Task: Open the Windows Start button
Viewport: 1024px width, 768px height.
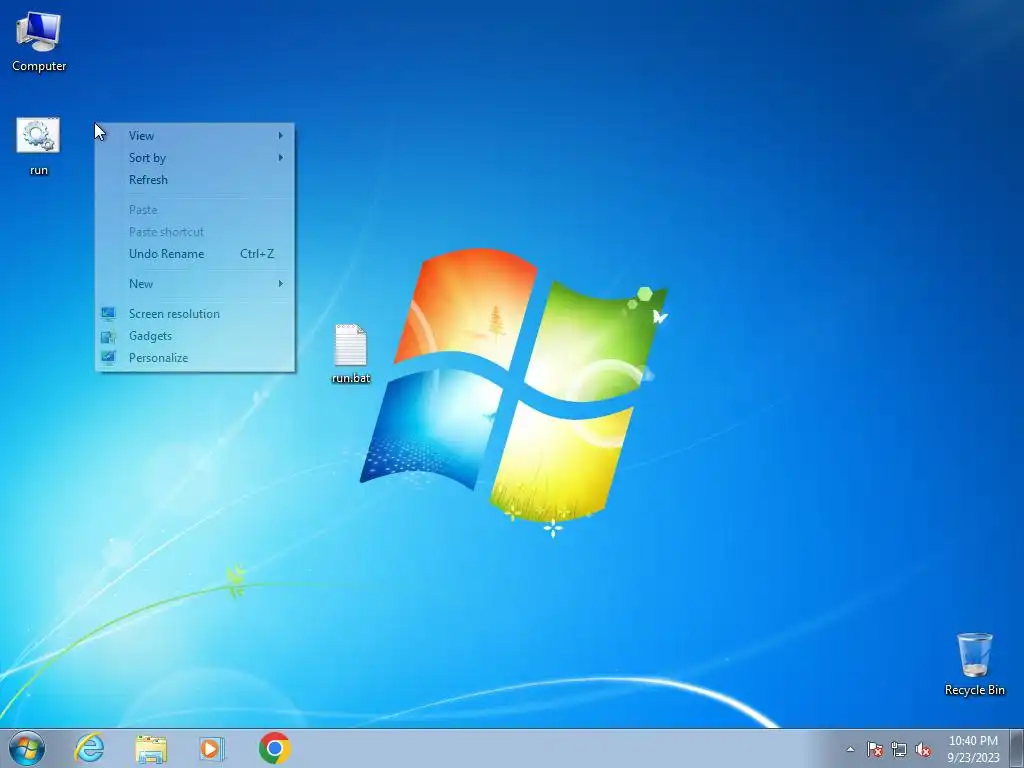Action: pos(27,748)
